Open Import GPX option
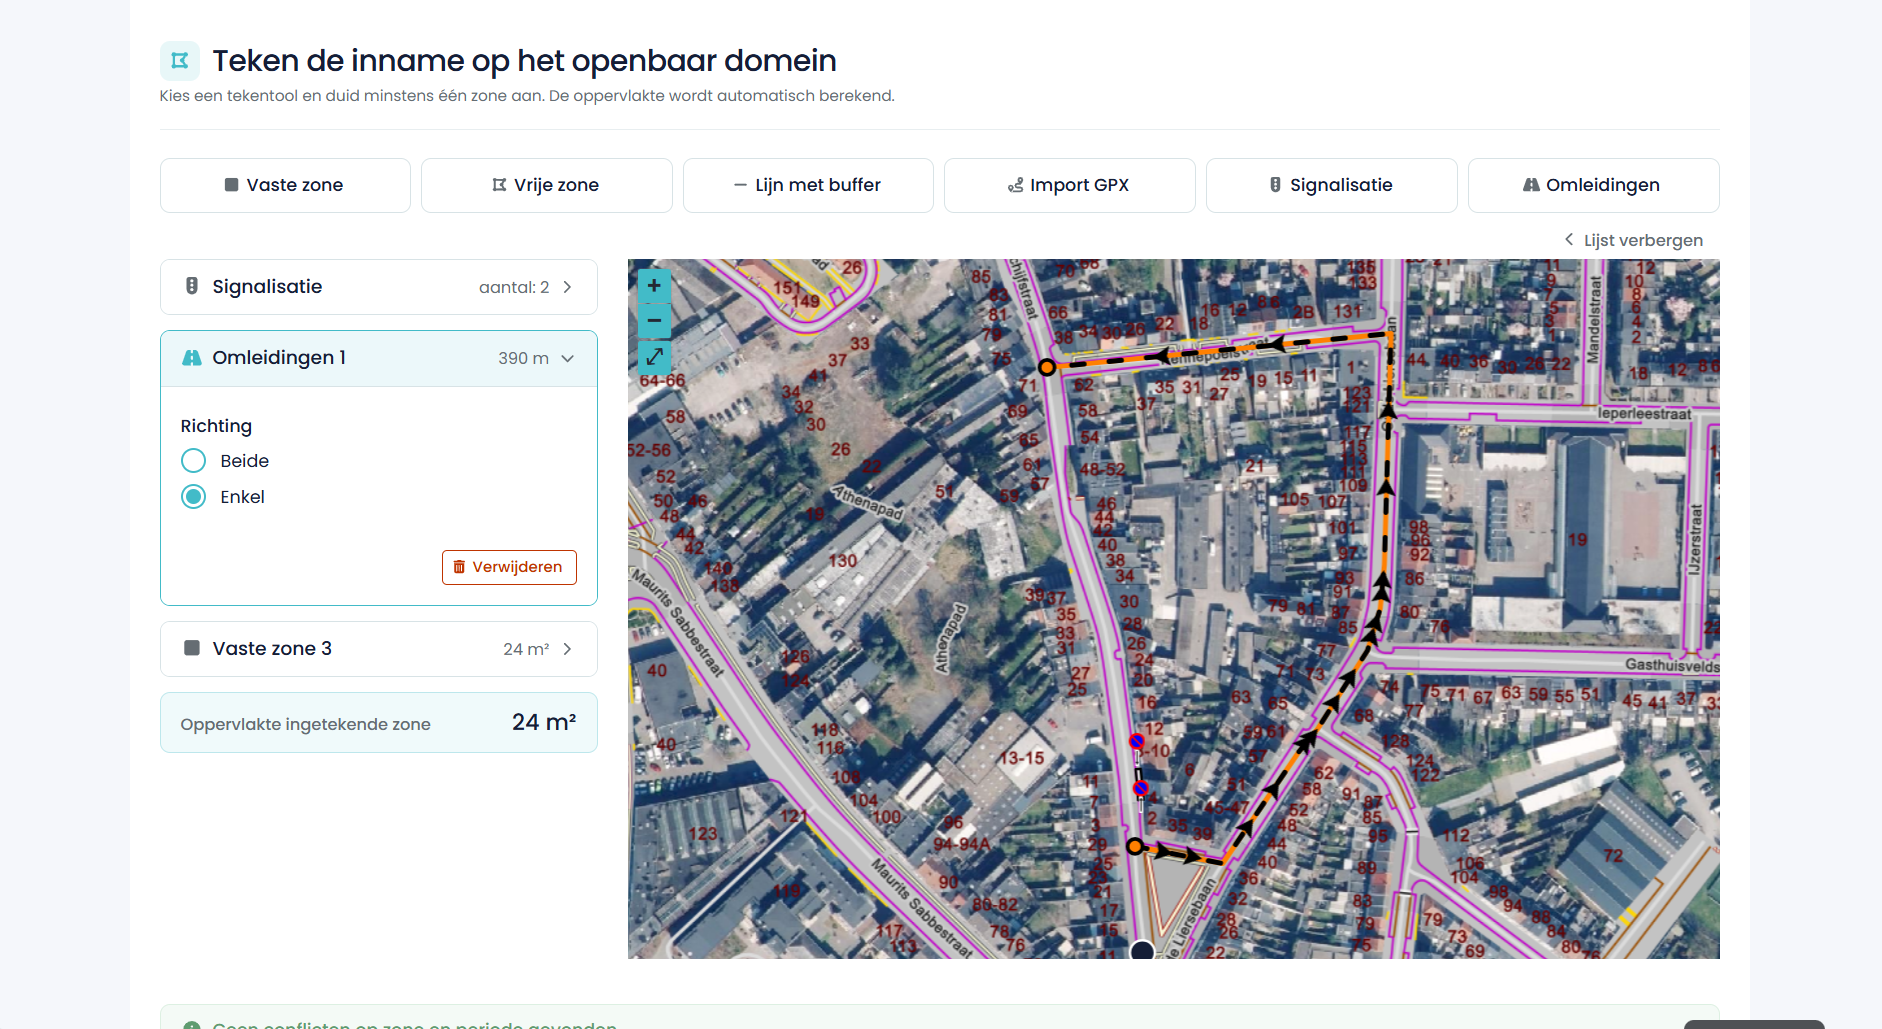The height and width of the screenshot is (1029, 1882). point(1069,185)
